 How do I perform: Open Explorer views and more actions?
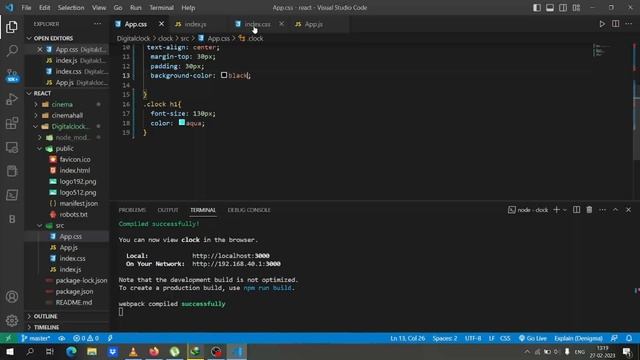(98, 24)
